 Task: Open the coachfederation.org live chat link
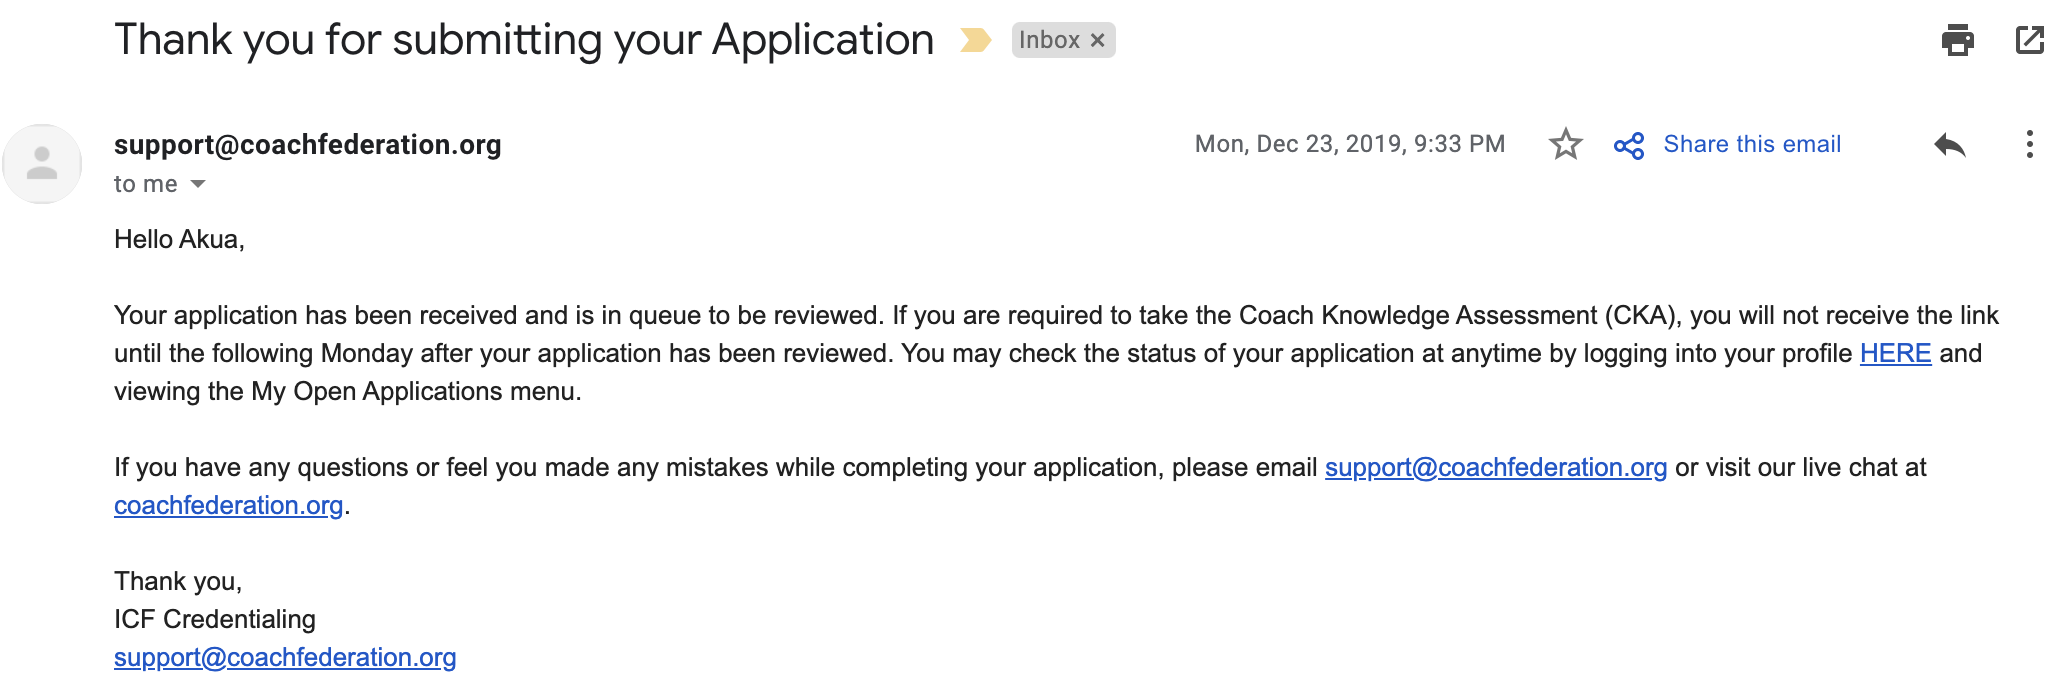228,505
